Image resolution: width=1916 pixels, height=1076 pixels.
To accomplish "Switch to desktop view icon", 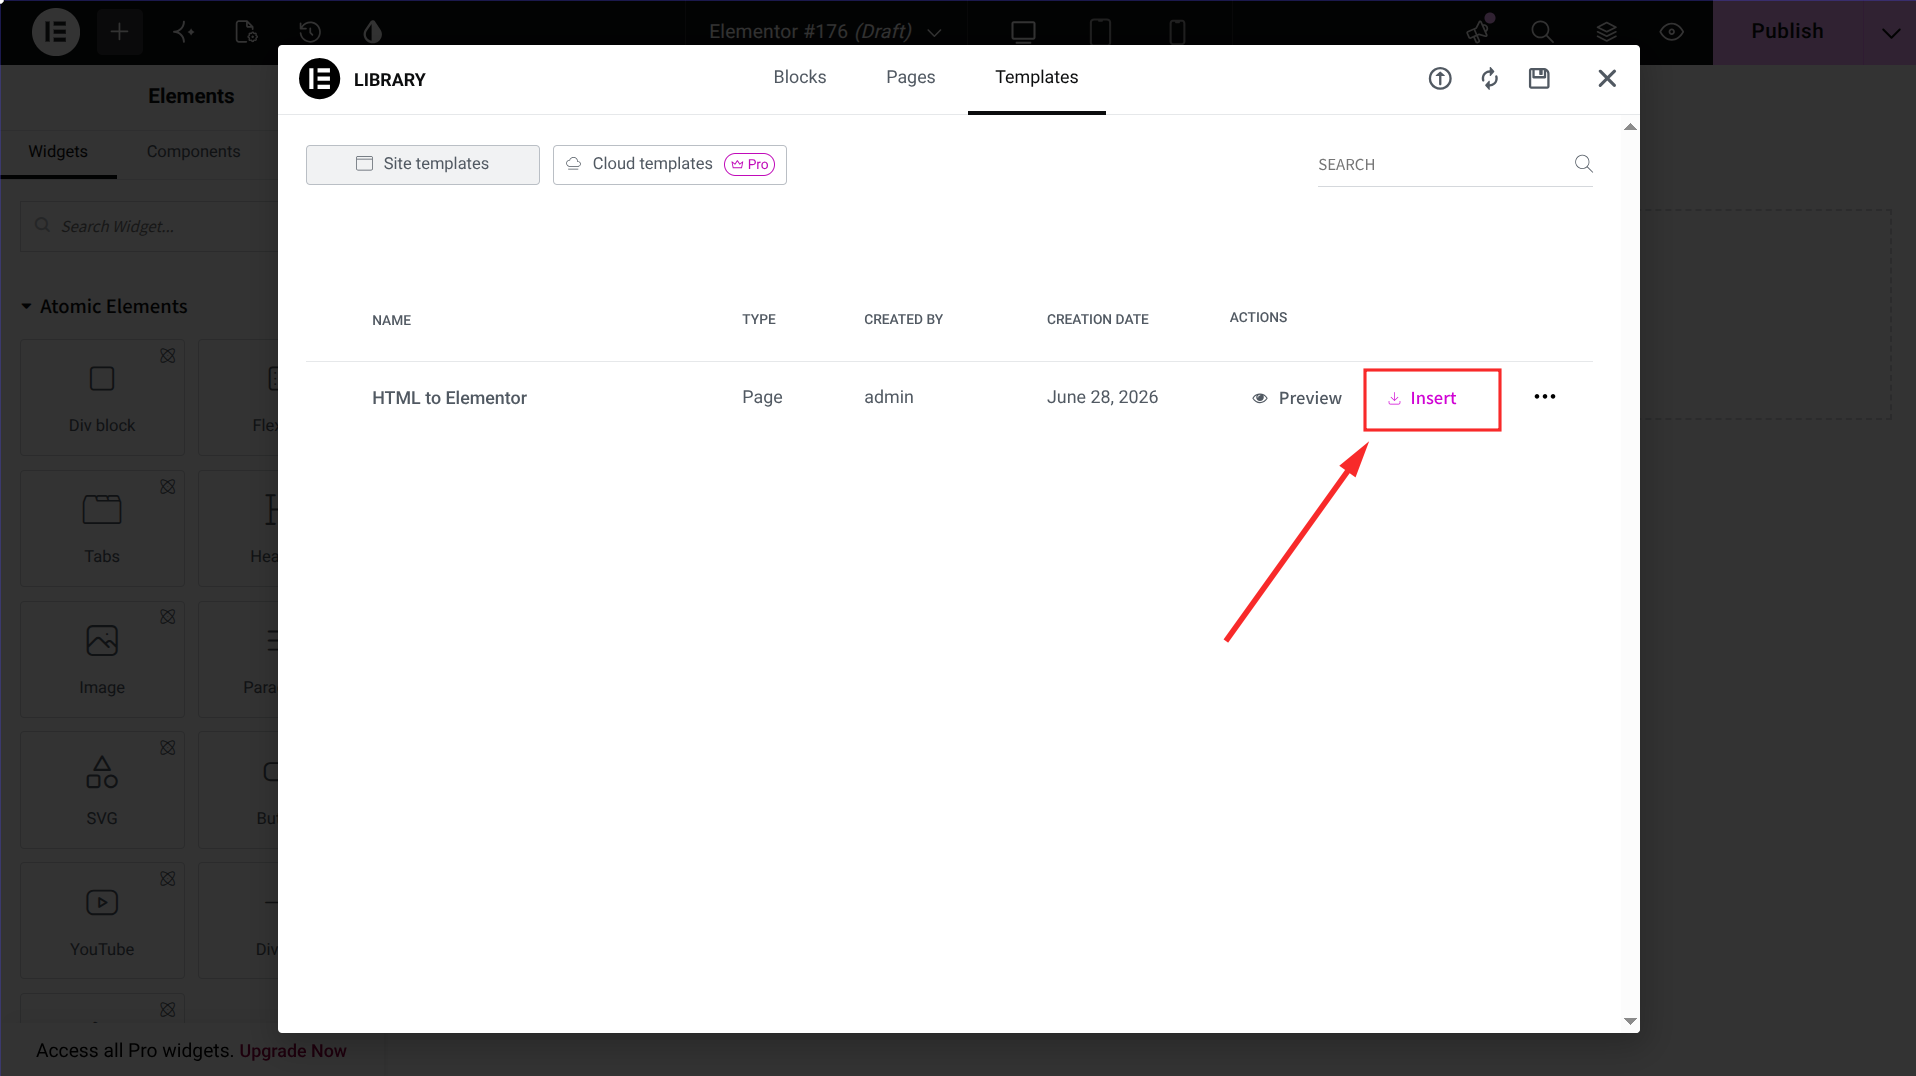I will click(1023, 32).
